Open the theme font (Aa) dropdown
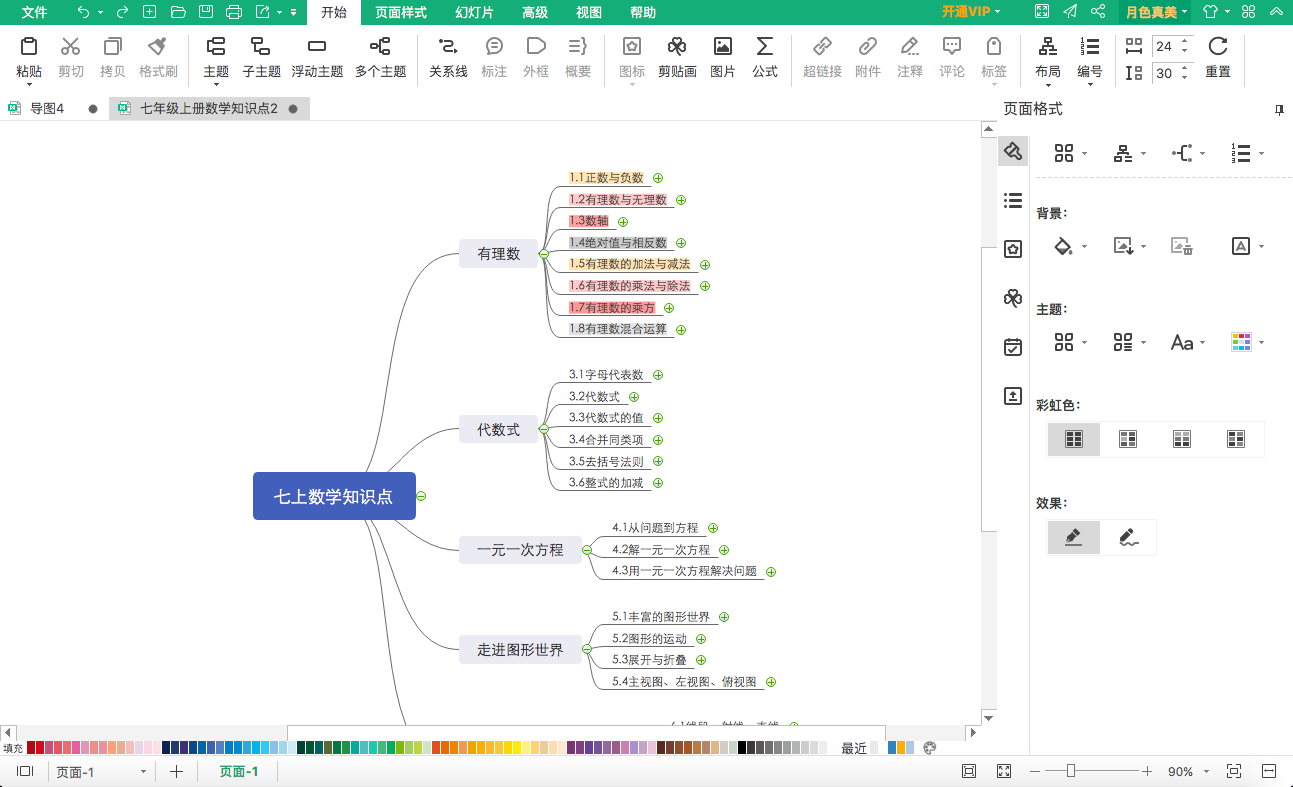1293x787 pixels. [x=1202, y=343]
